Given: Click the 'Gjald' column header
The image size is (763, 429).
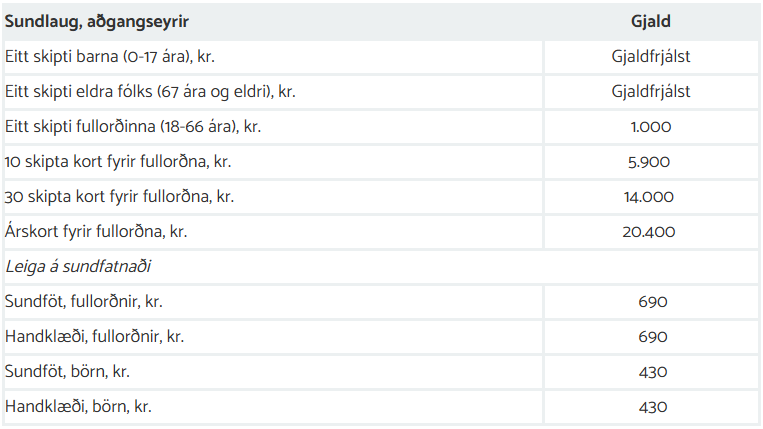Looking at the screenshot, I should click(651, 21).
